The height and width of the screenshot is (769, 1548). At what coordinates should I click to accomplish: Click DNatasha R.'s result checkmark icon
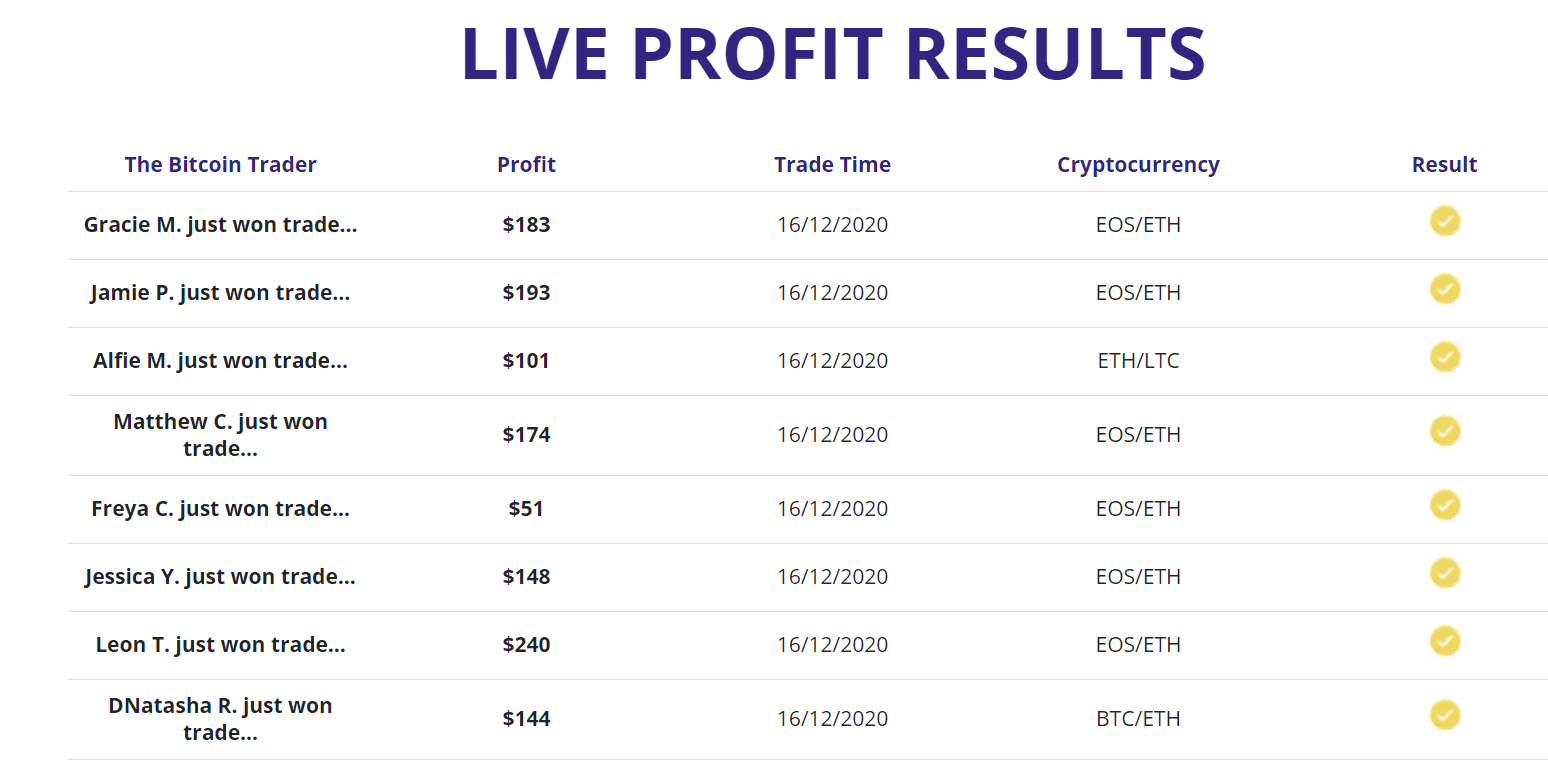1444,714
